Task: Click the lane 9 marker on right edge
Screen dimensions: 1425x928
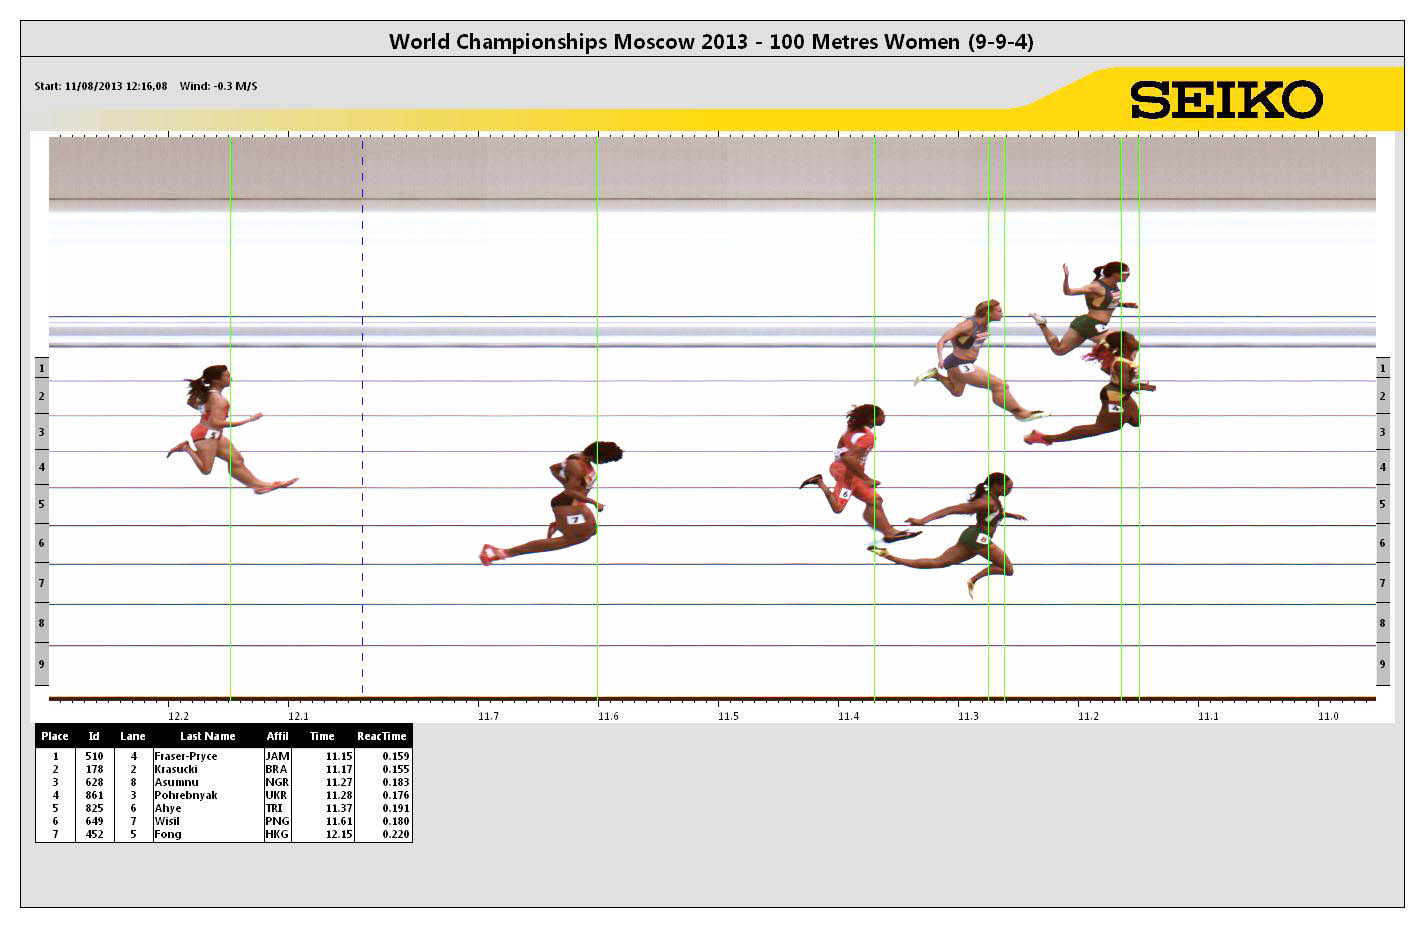Action: click(1382, 664)
